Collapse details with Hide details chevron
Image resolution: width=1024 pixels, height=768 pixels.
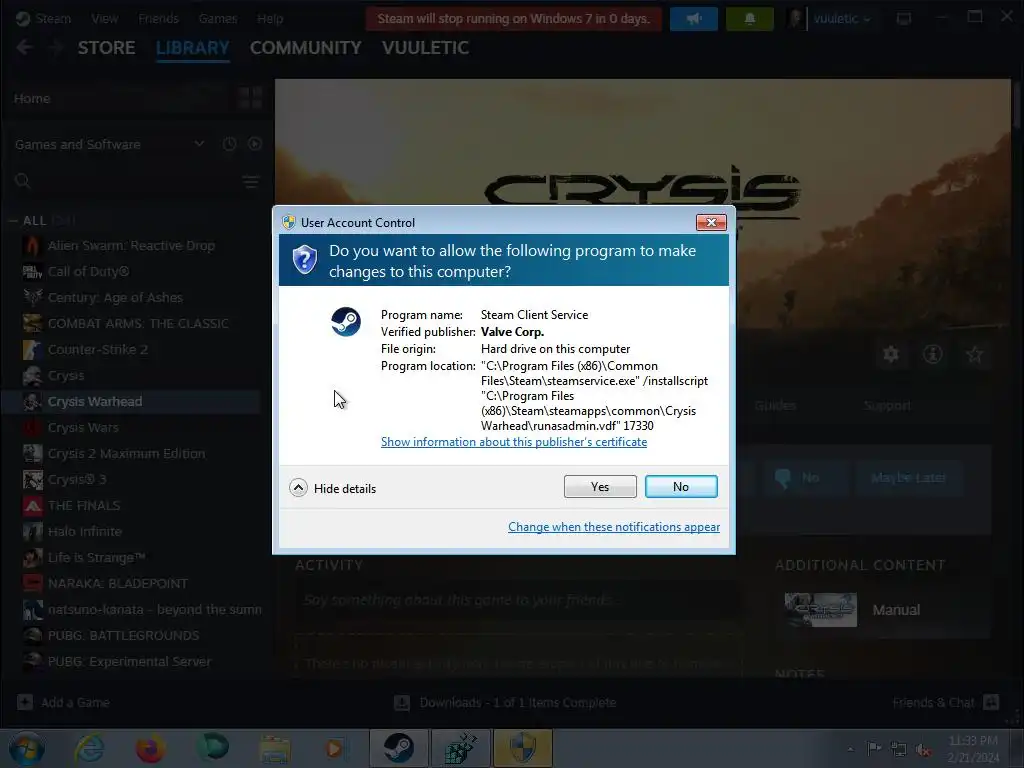coord(298,488)
